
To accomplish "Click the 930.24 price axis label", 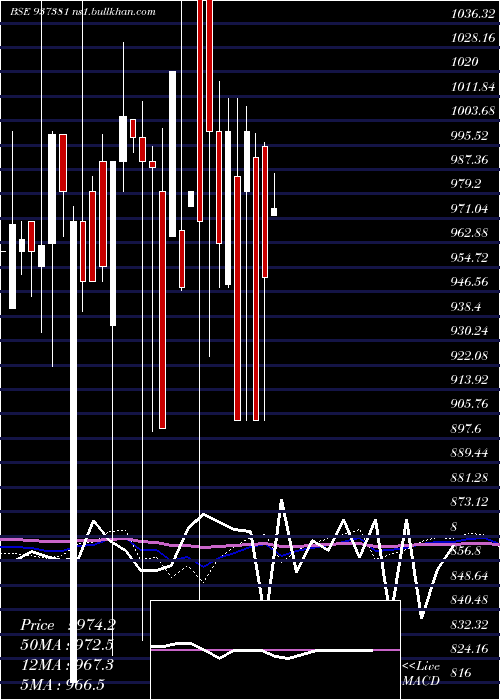I will pos(470,331).
